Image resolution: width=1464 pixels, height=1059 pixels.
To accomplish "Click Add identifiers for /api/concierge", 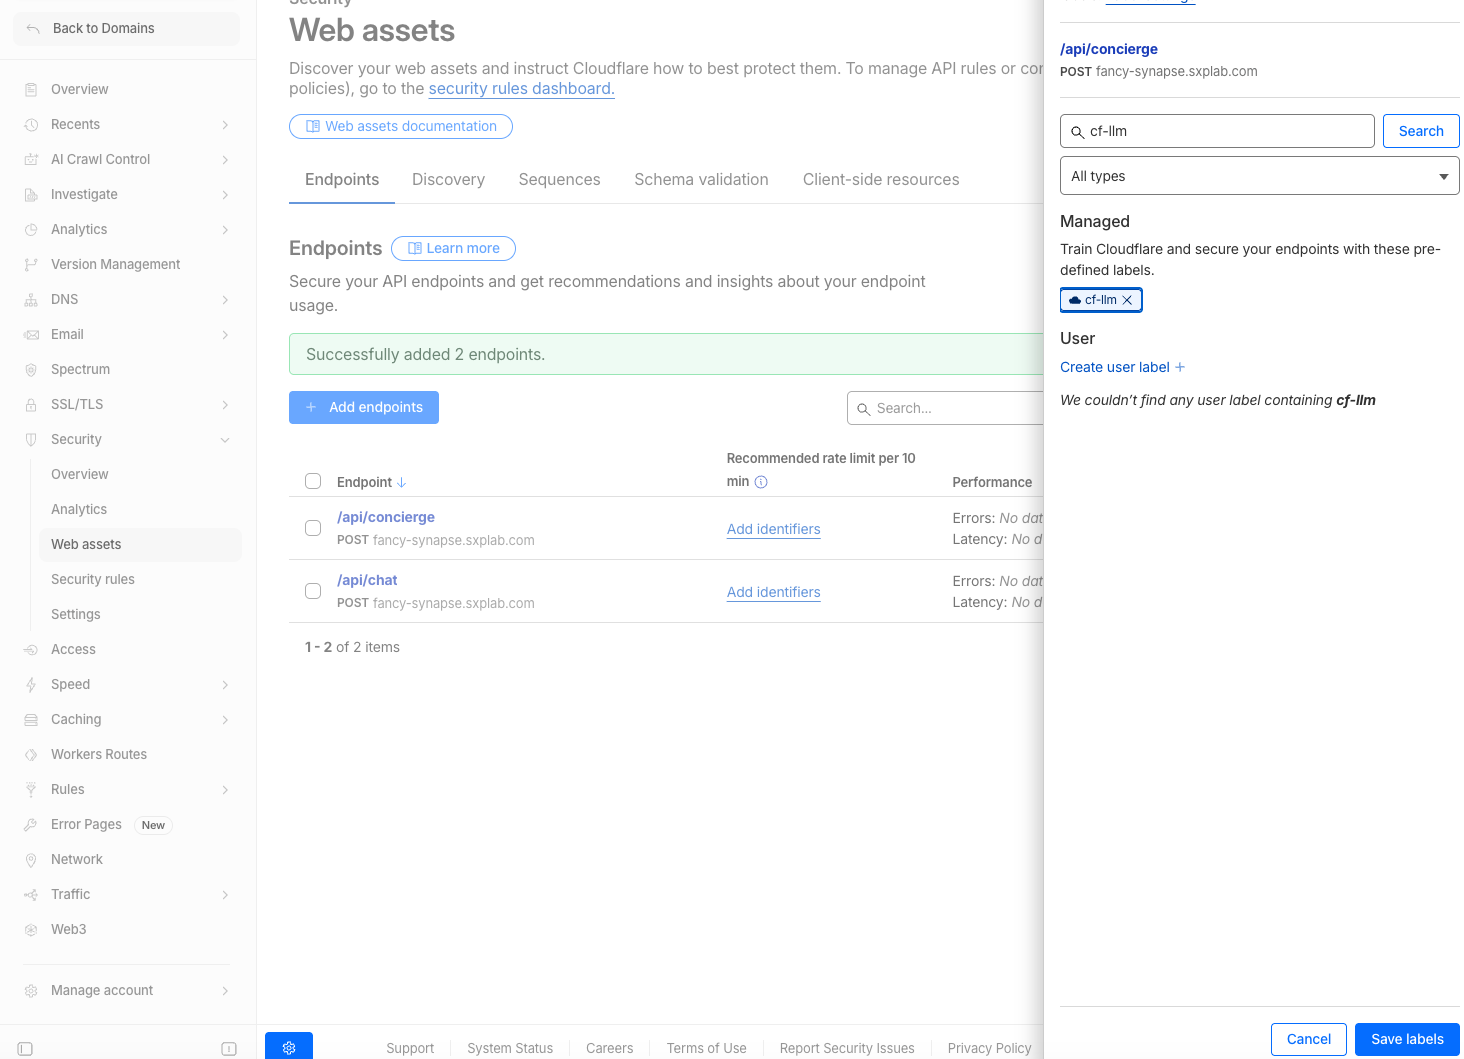I will pyautogui.click(x=774, y=529).
